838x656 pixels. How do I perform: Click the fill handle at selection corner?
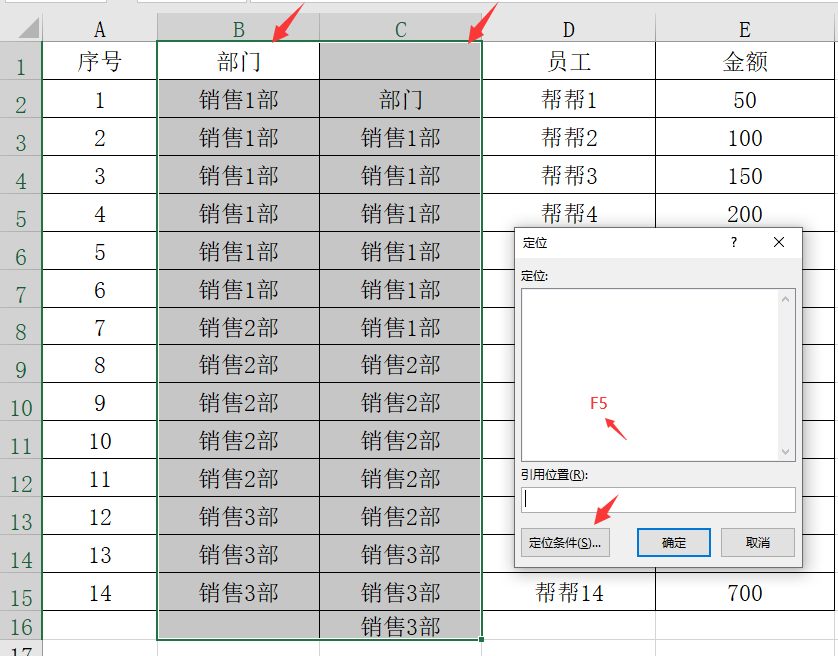[x=482, y=639]
